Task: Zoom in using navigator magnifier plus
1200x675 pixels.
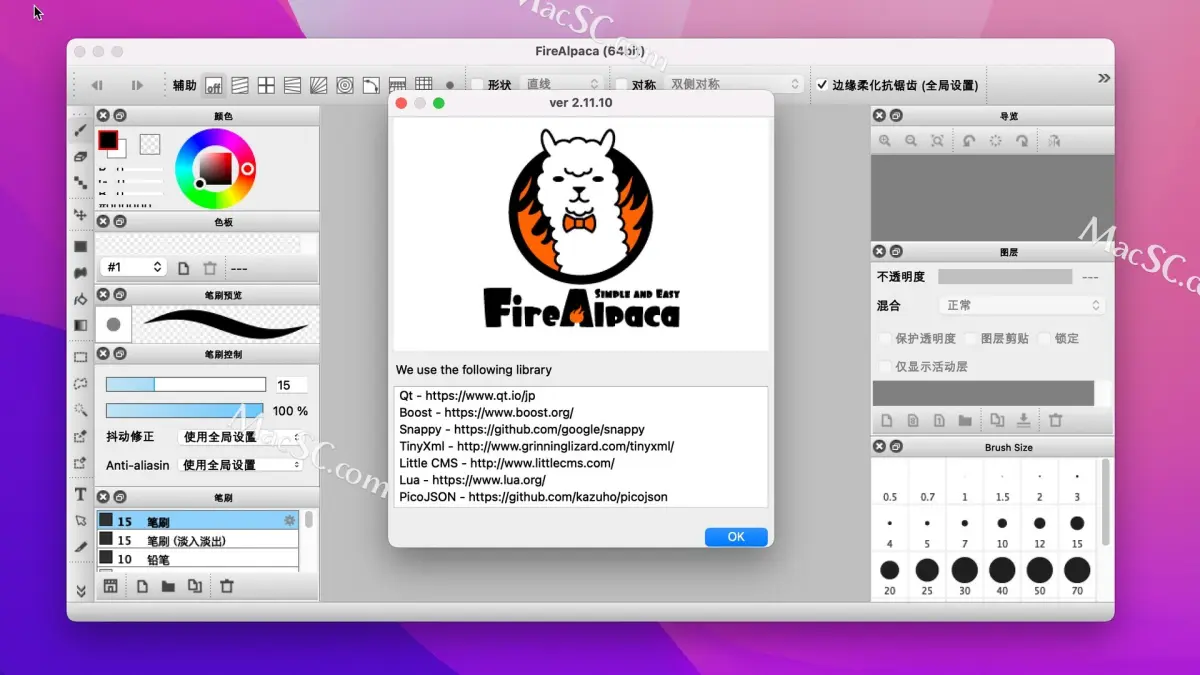Action: point(885,141)
